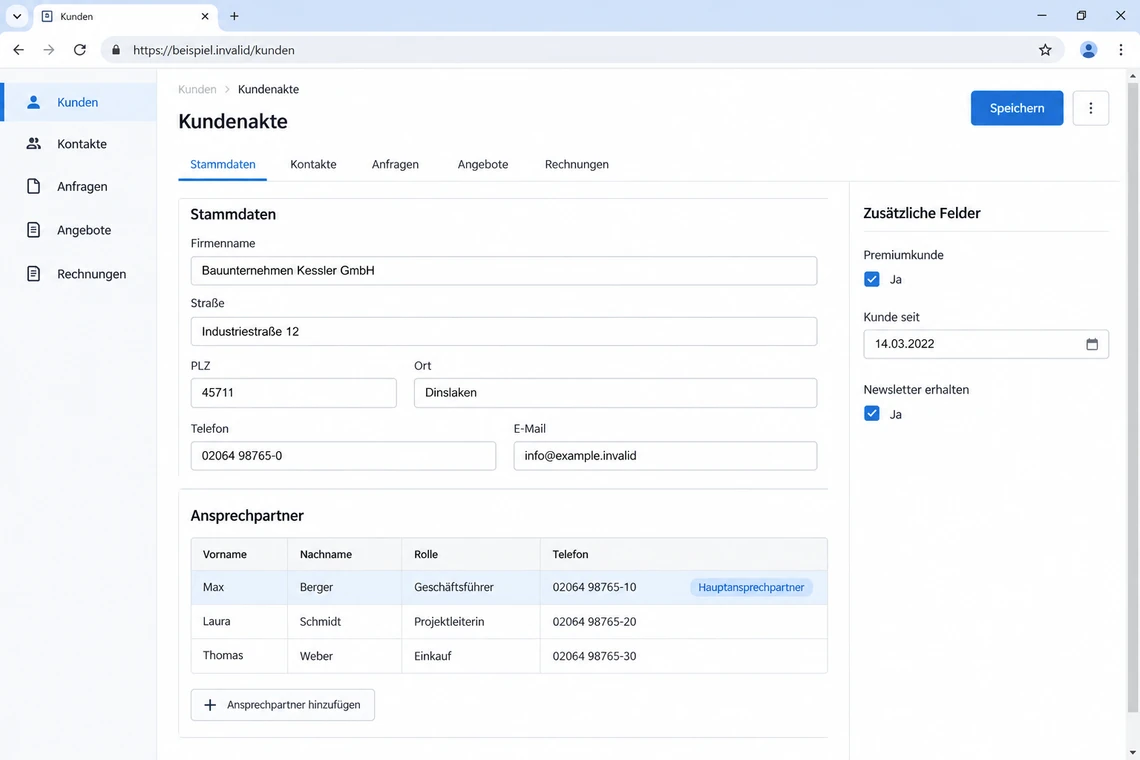Click the Kunde seit date field
1140x760 pixels.
point(985,344)
